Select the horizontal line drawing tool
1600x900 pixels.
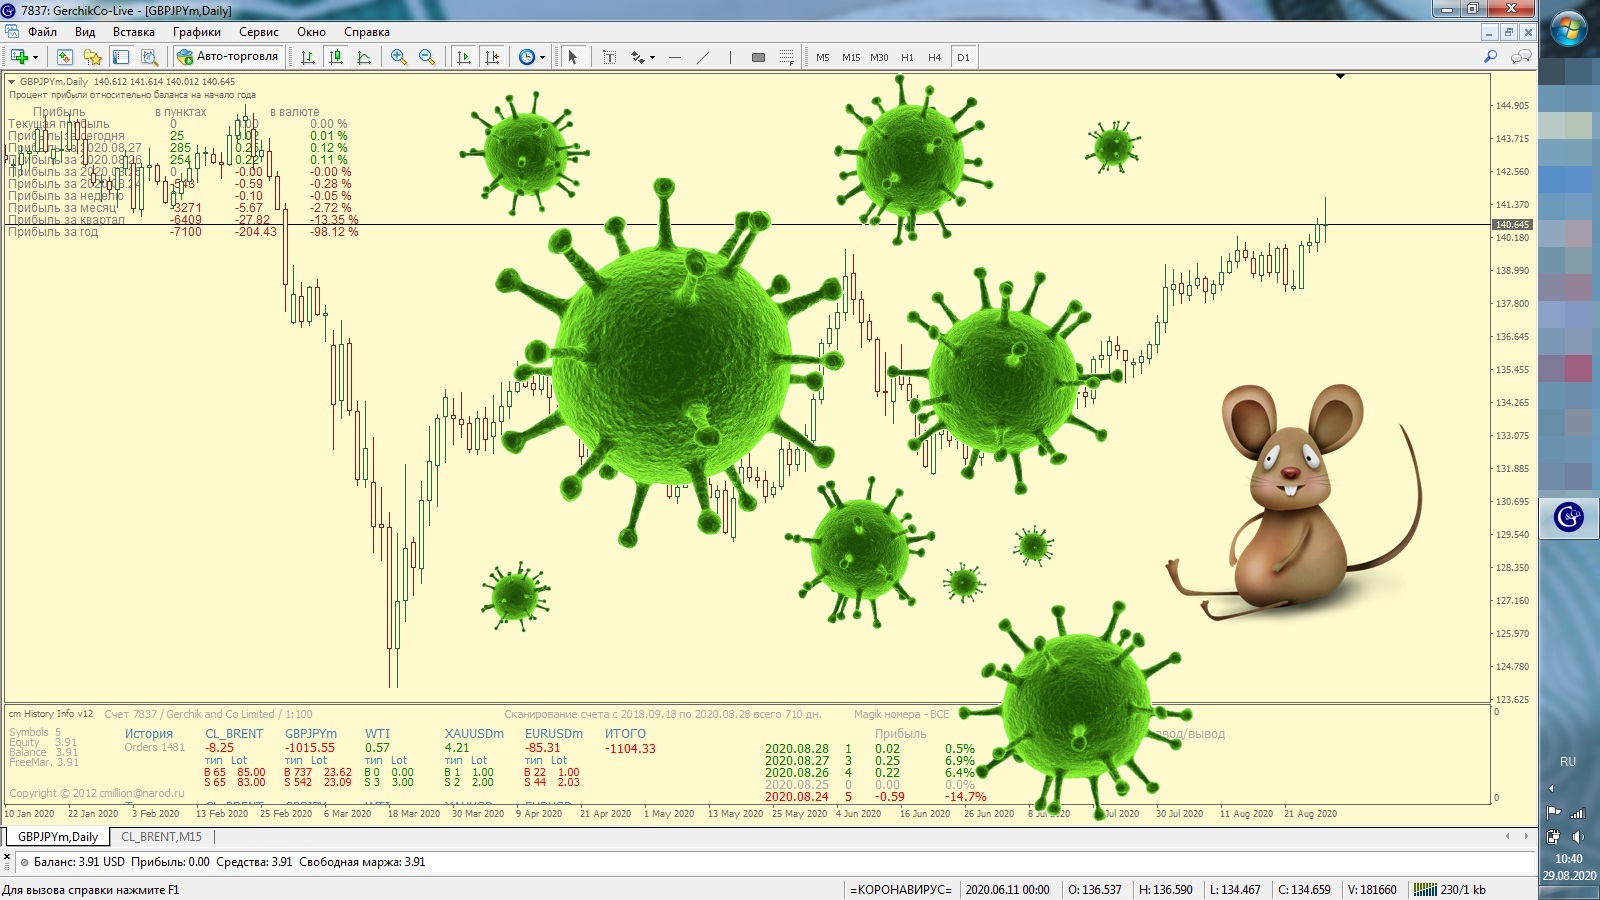pos(675,57)
